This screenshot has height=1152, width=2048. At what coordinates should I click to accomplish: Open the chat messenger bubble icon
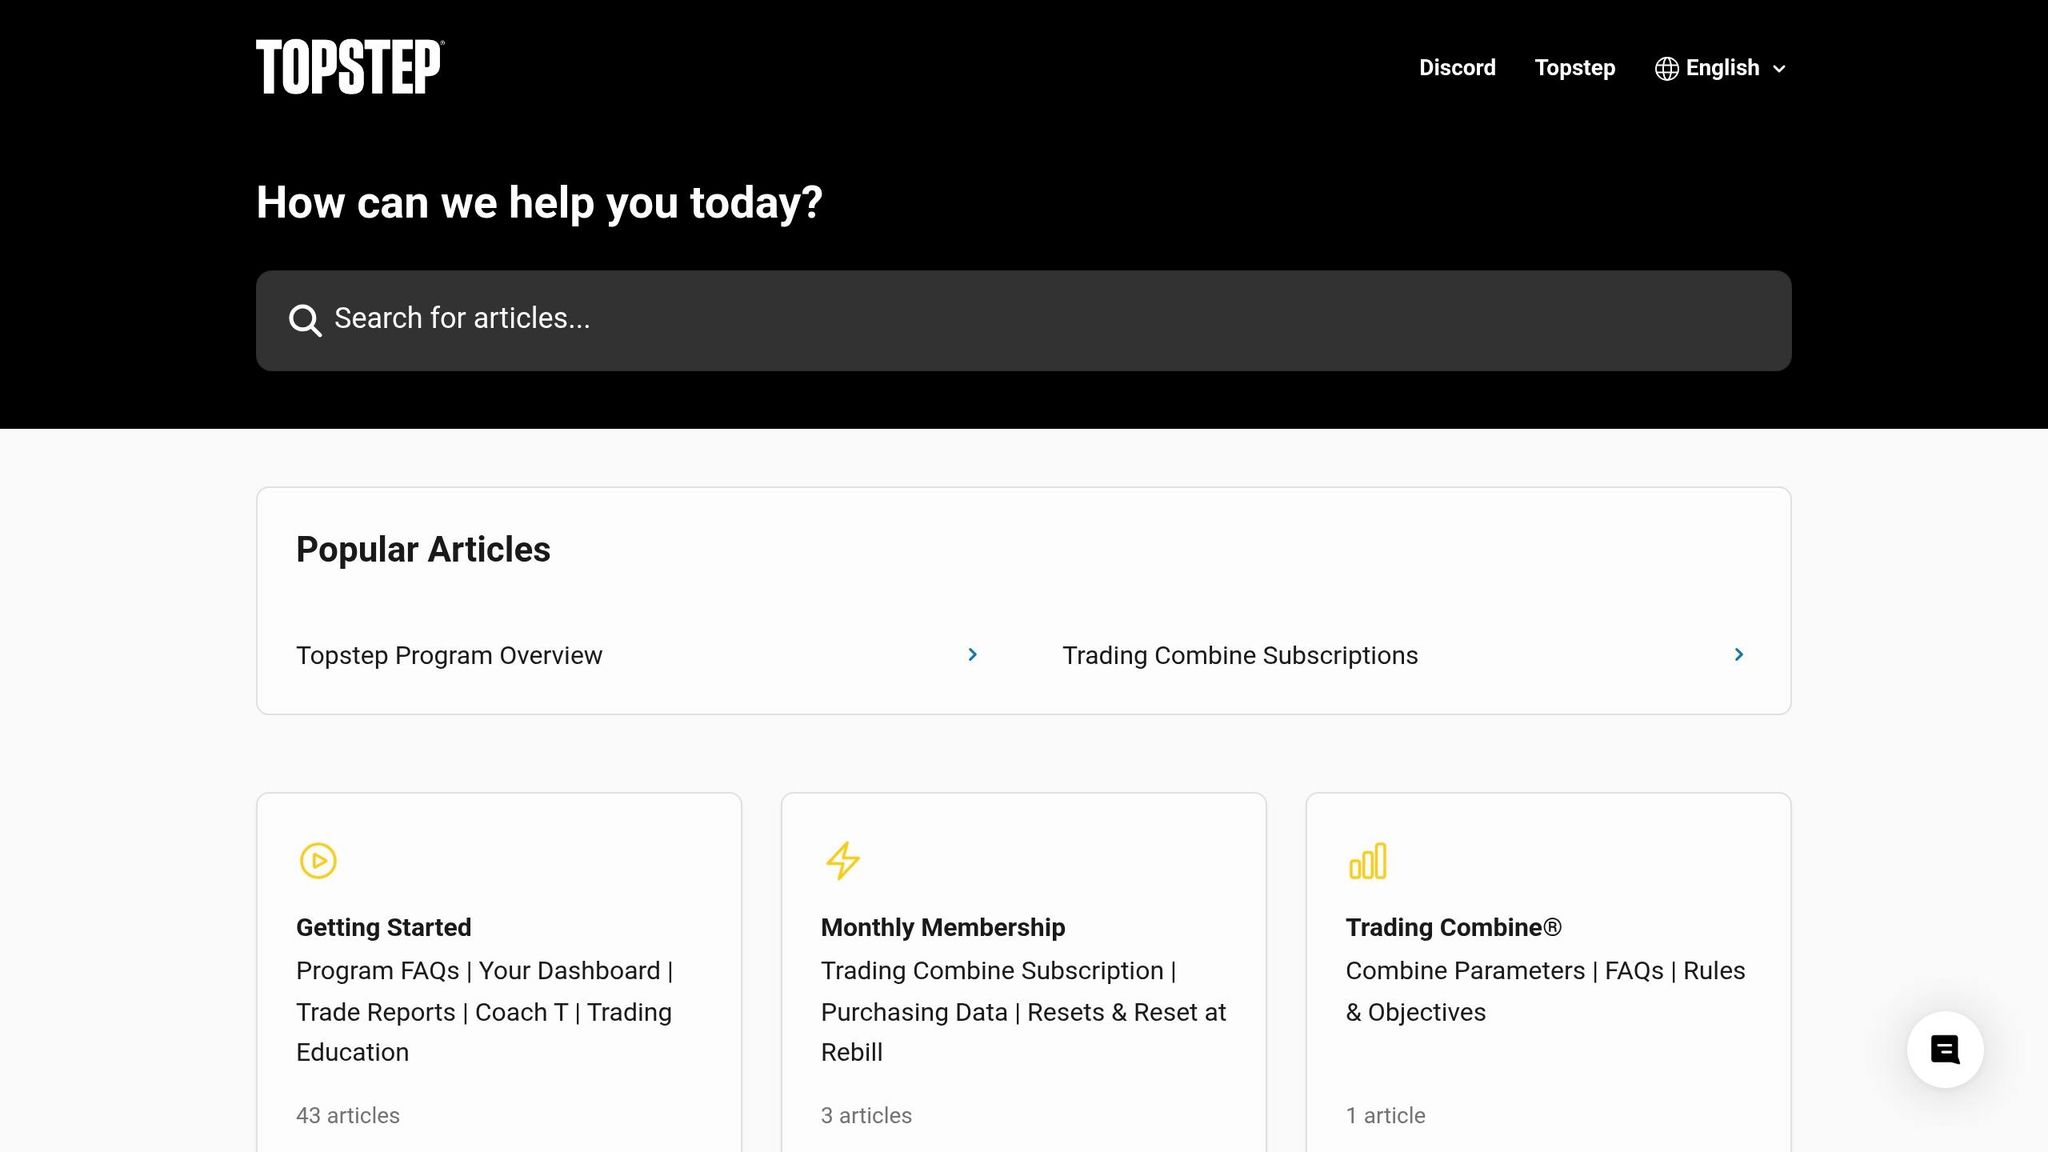coord(1944,1049)
